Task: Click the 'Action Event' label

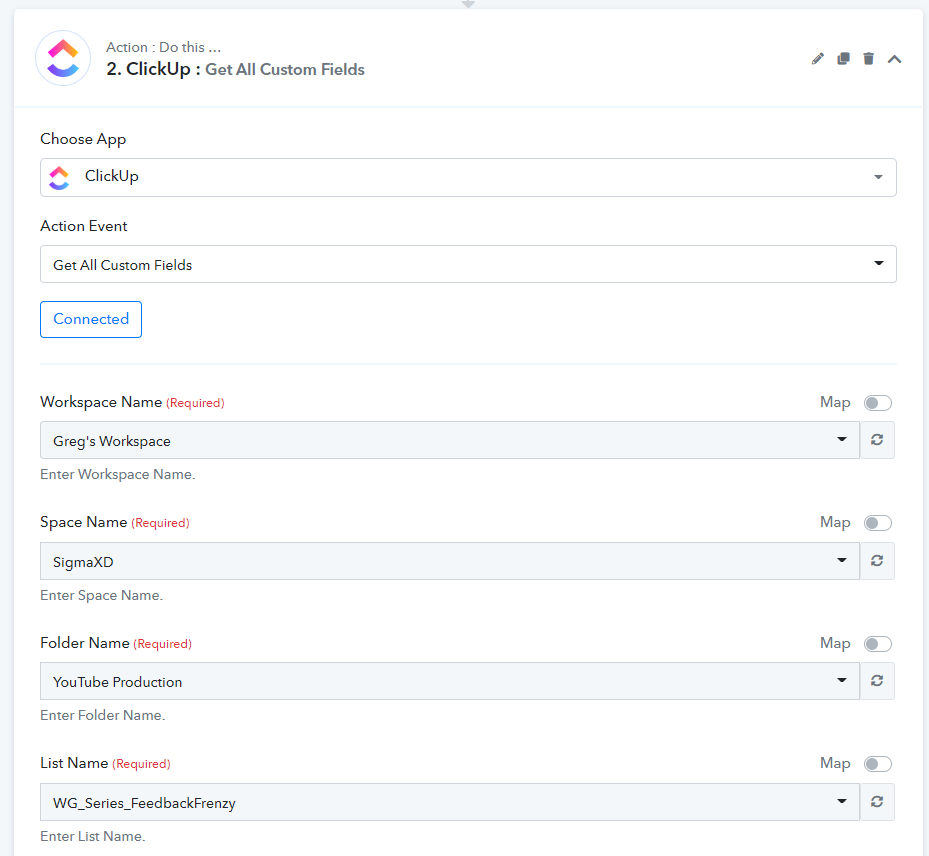Action: point(84,226)
